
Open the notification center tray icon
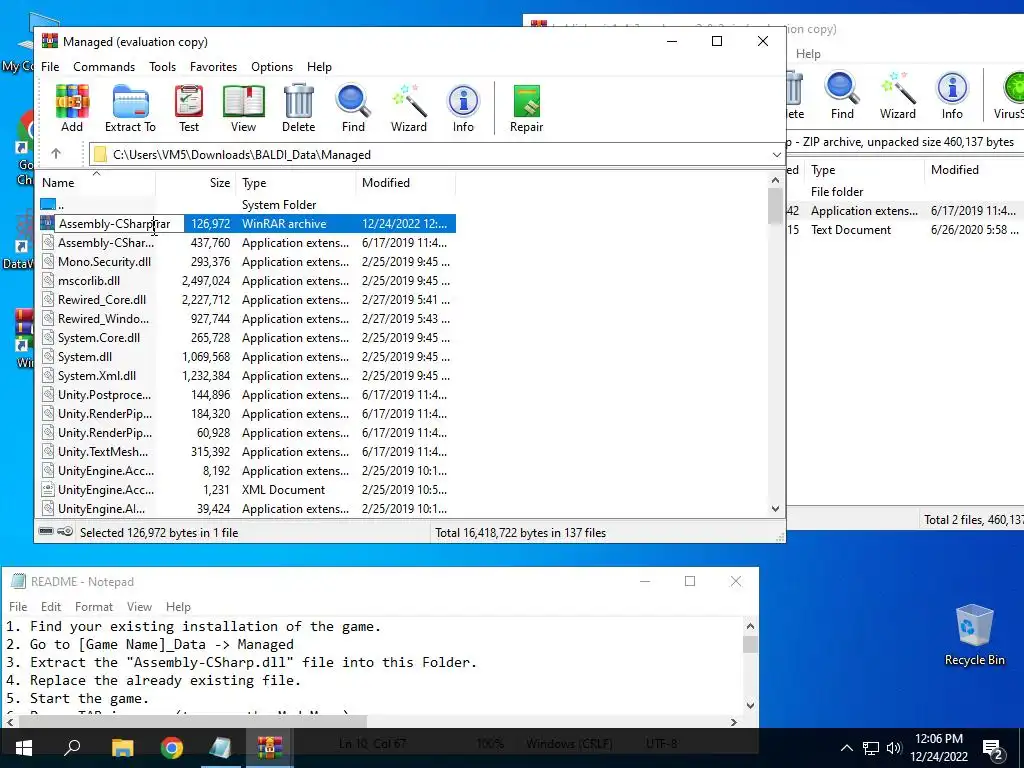[x=993, y=749]
